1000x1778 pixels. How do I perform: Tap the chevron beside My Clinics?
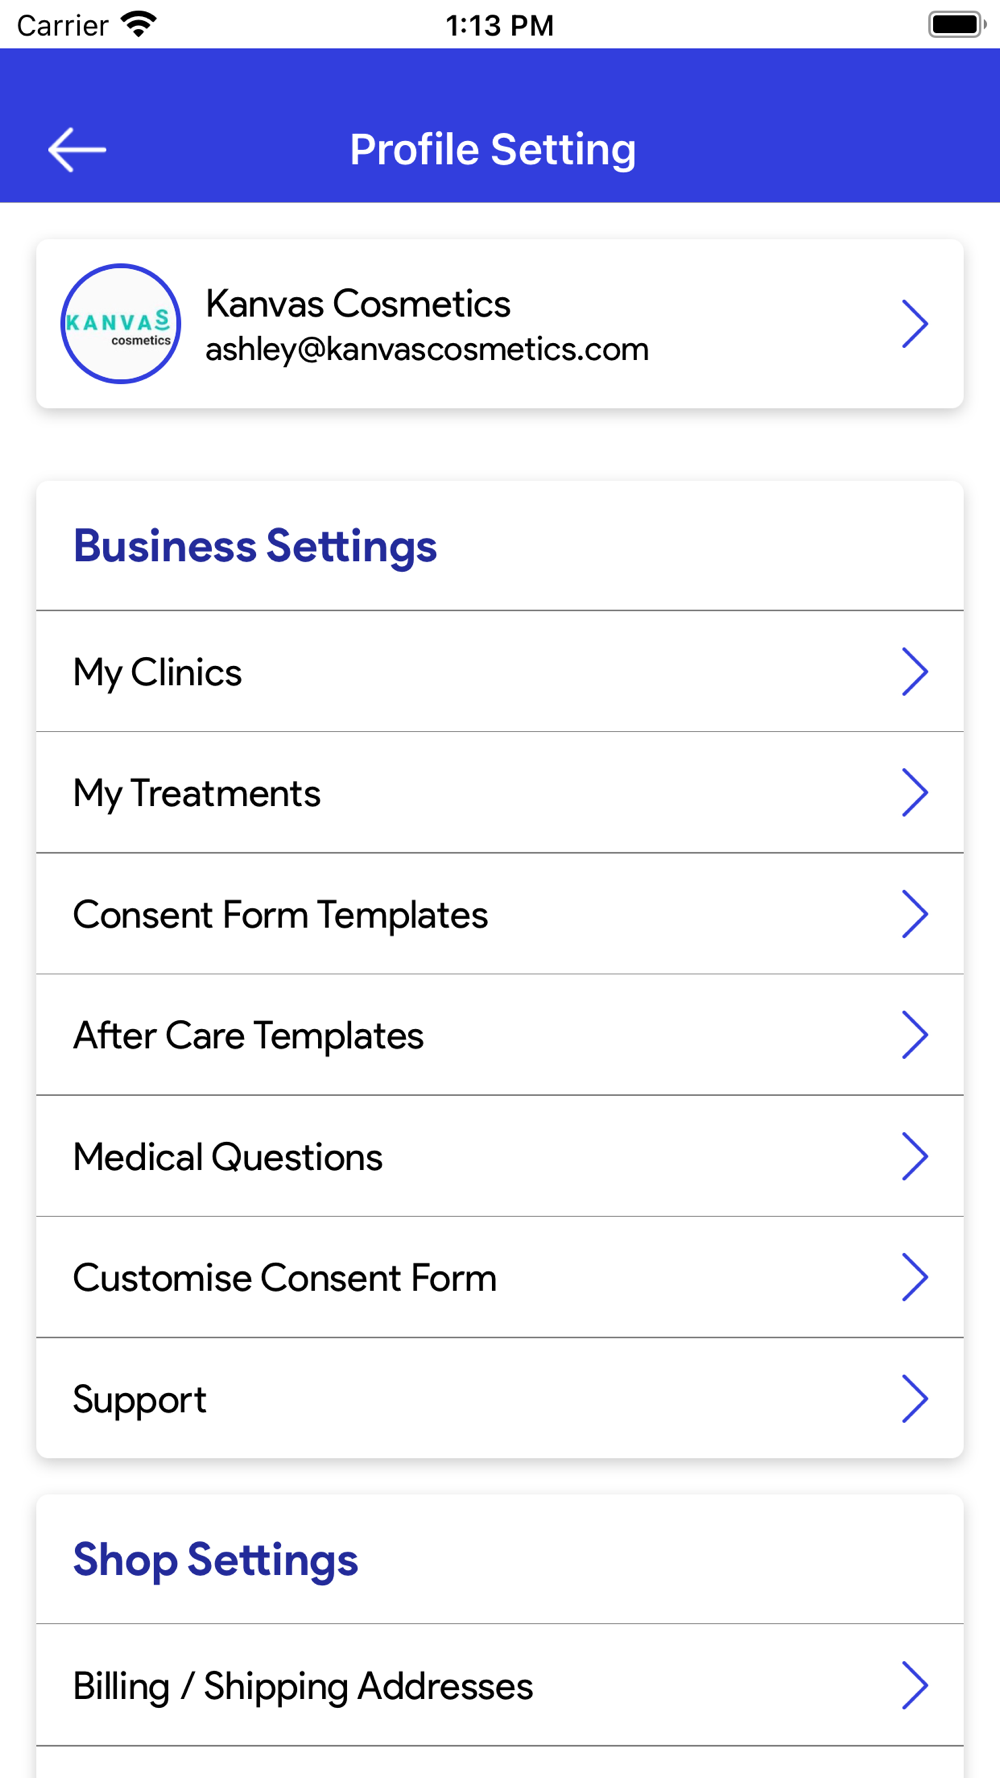coord(915,671)
